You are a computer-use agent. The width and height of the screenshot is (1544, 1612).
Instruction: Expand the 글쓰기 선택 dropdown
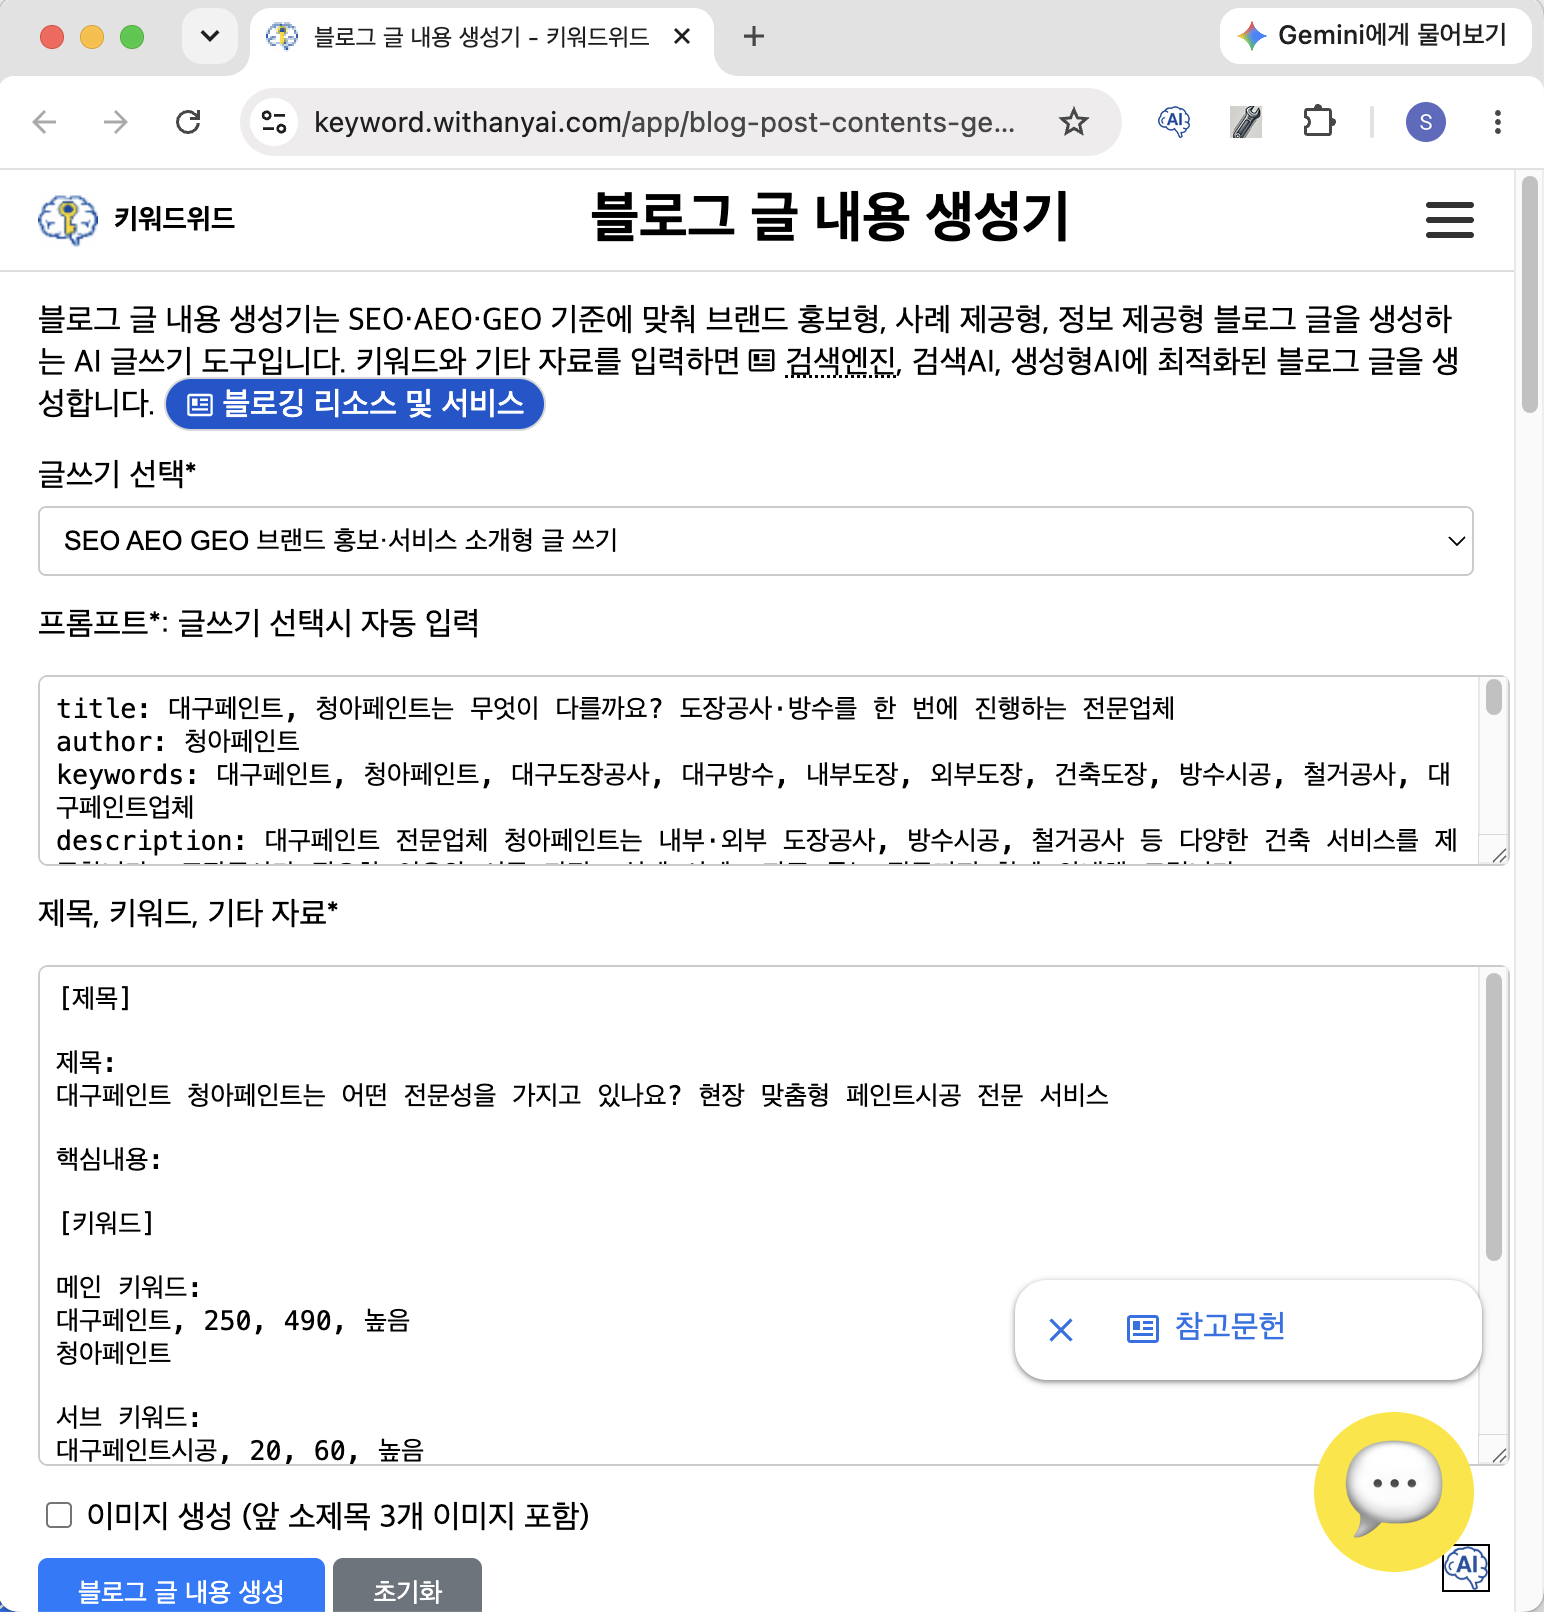coord(756,541)
